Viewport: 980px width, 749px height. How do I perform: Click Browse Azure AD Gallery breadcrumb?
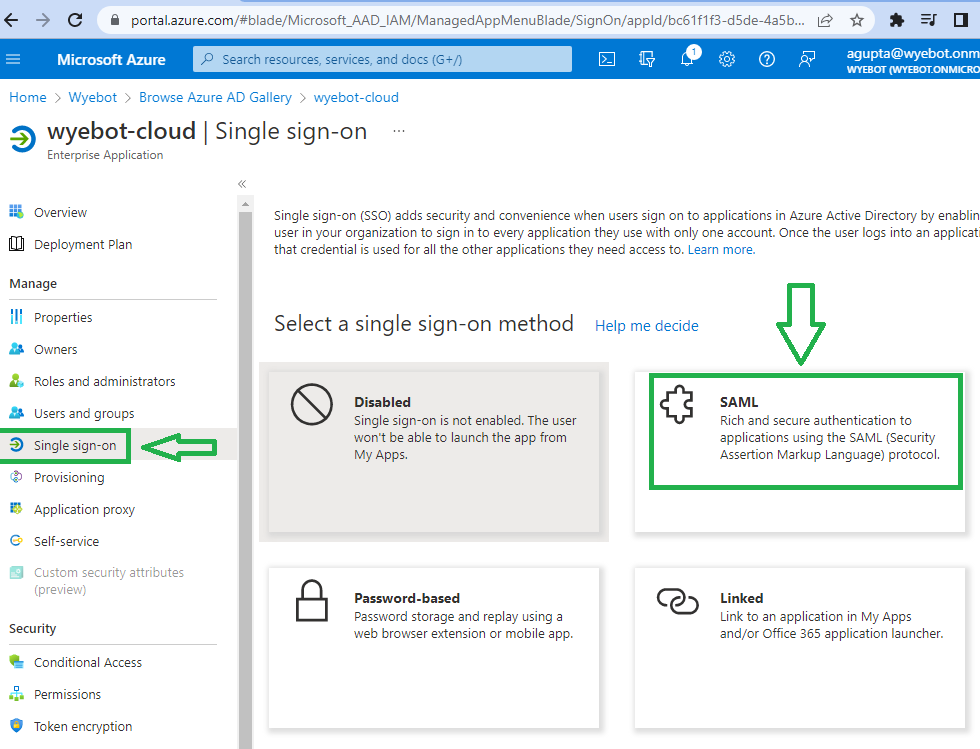click(215, 98)
